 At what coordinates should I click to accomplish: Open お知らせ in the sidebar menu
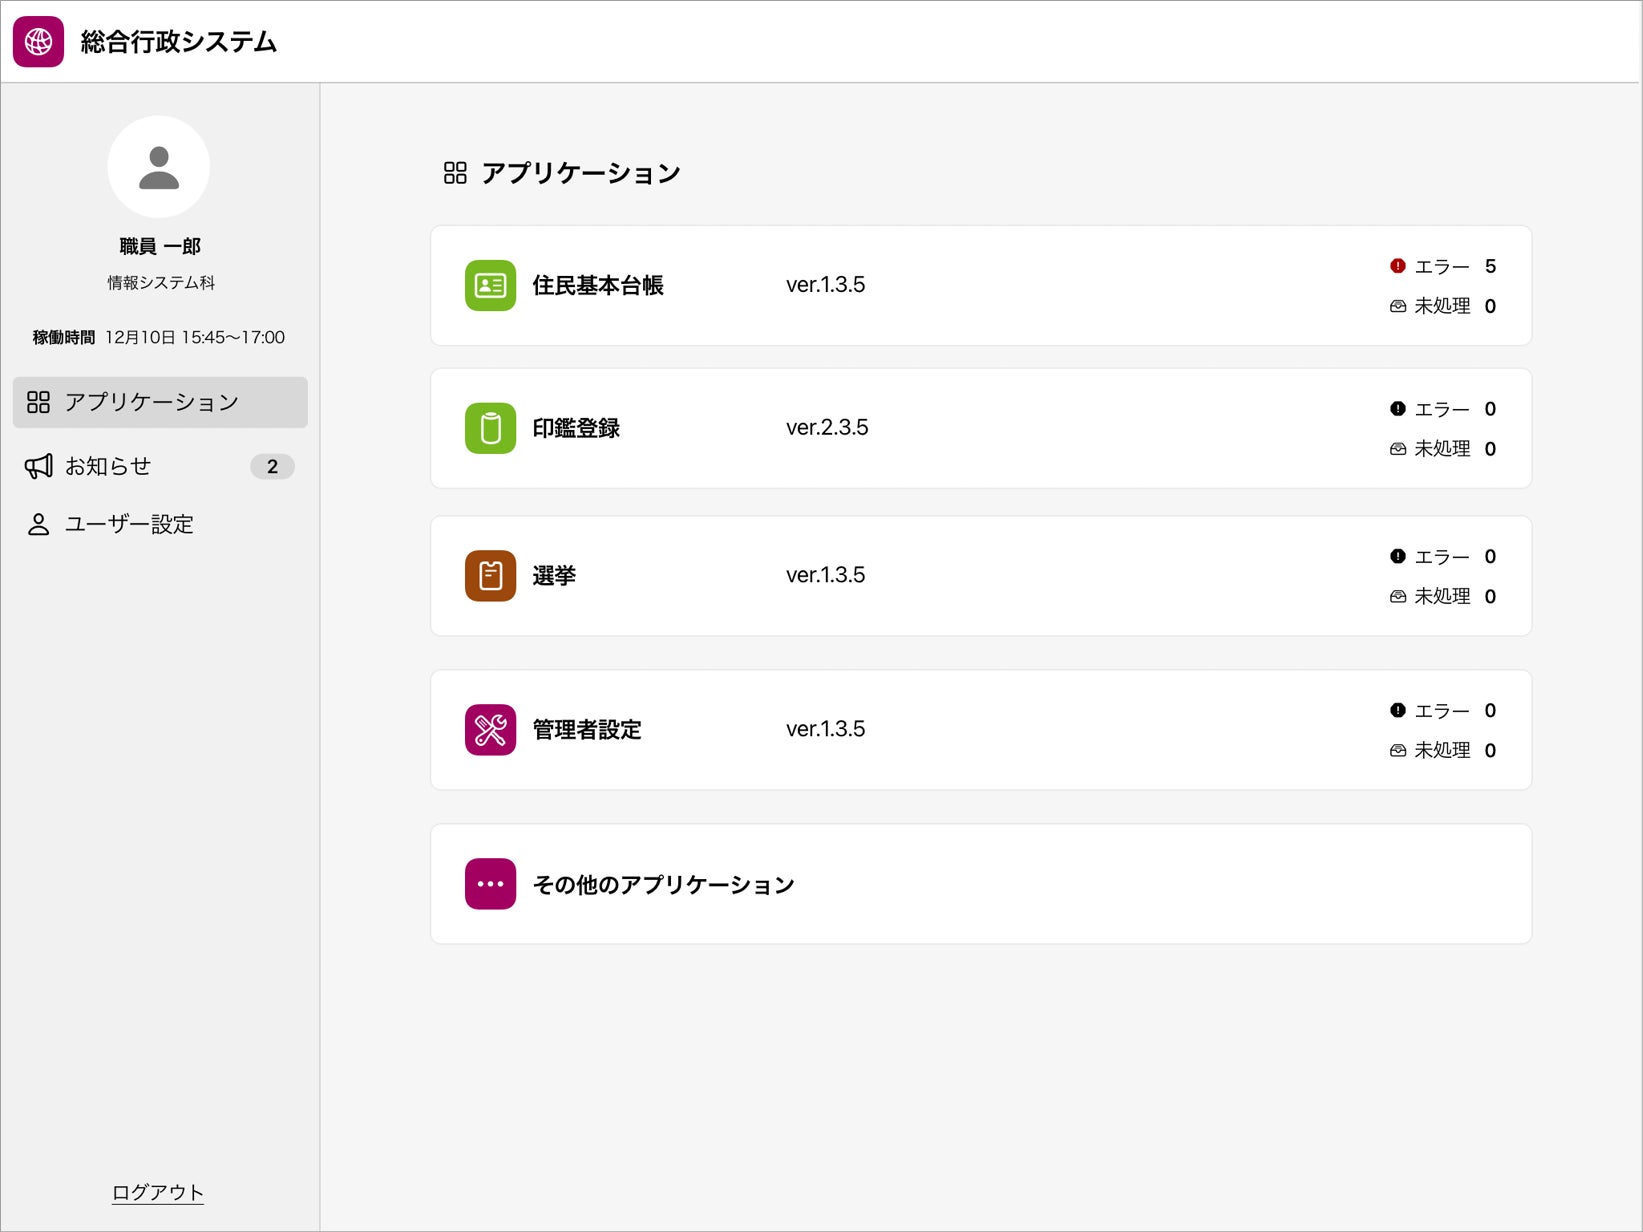[108, 466]
